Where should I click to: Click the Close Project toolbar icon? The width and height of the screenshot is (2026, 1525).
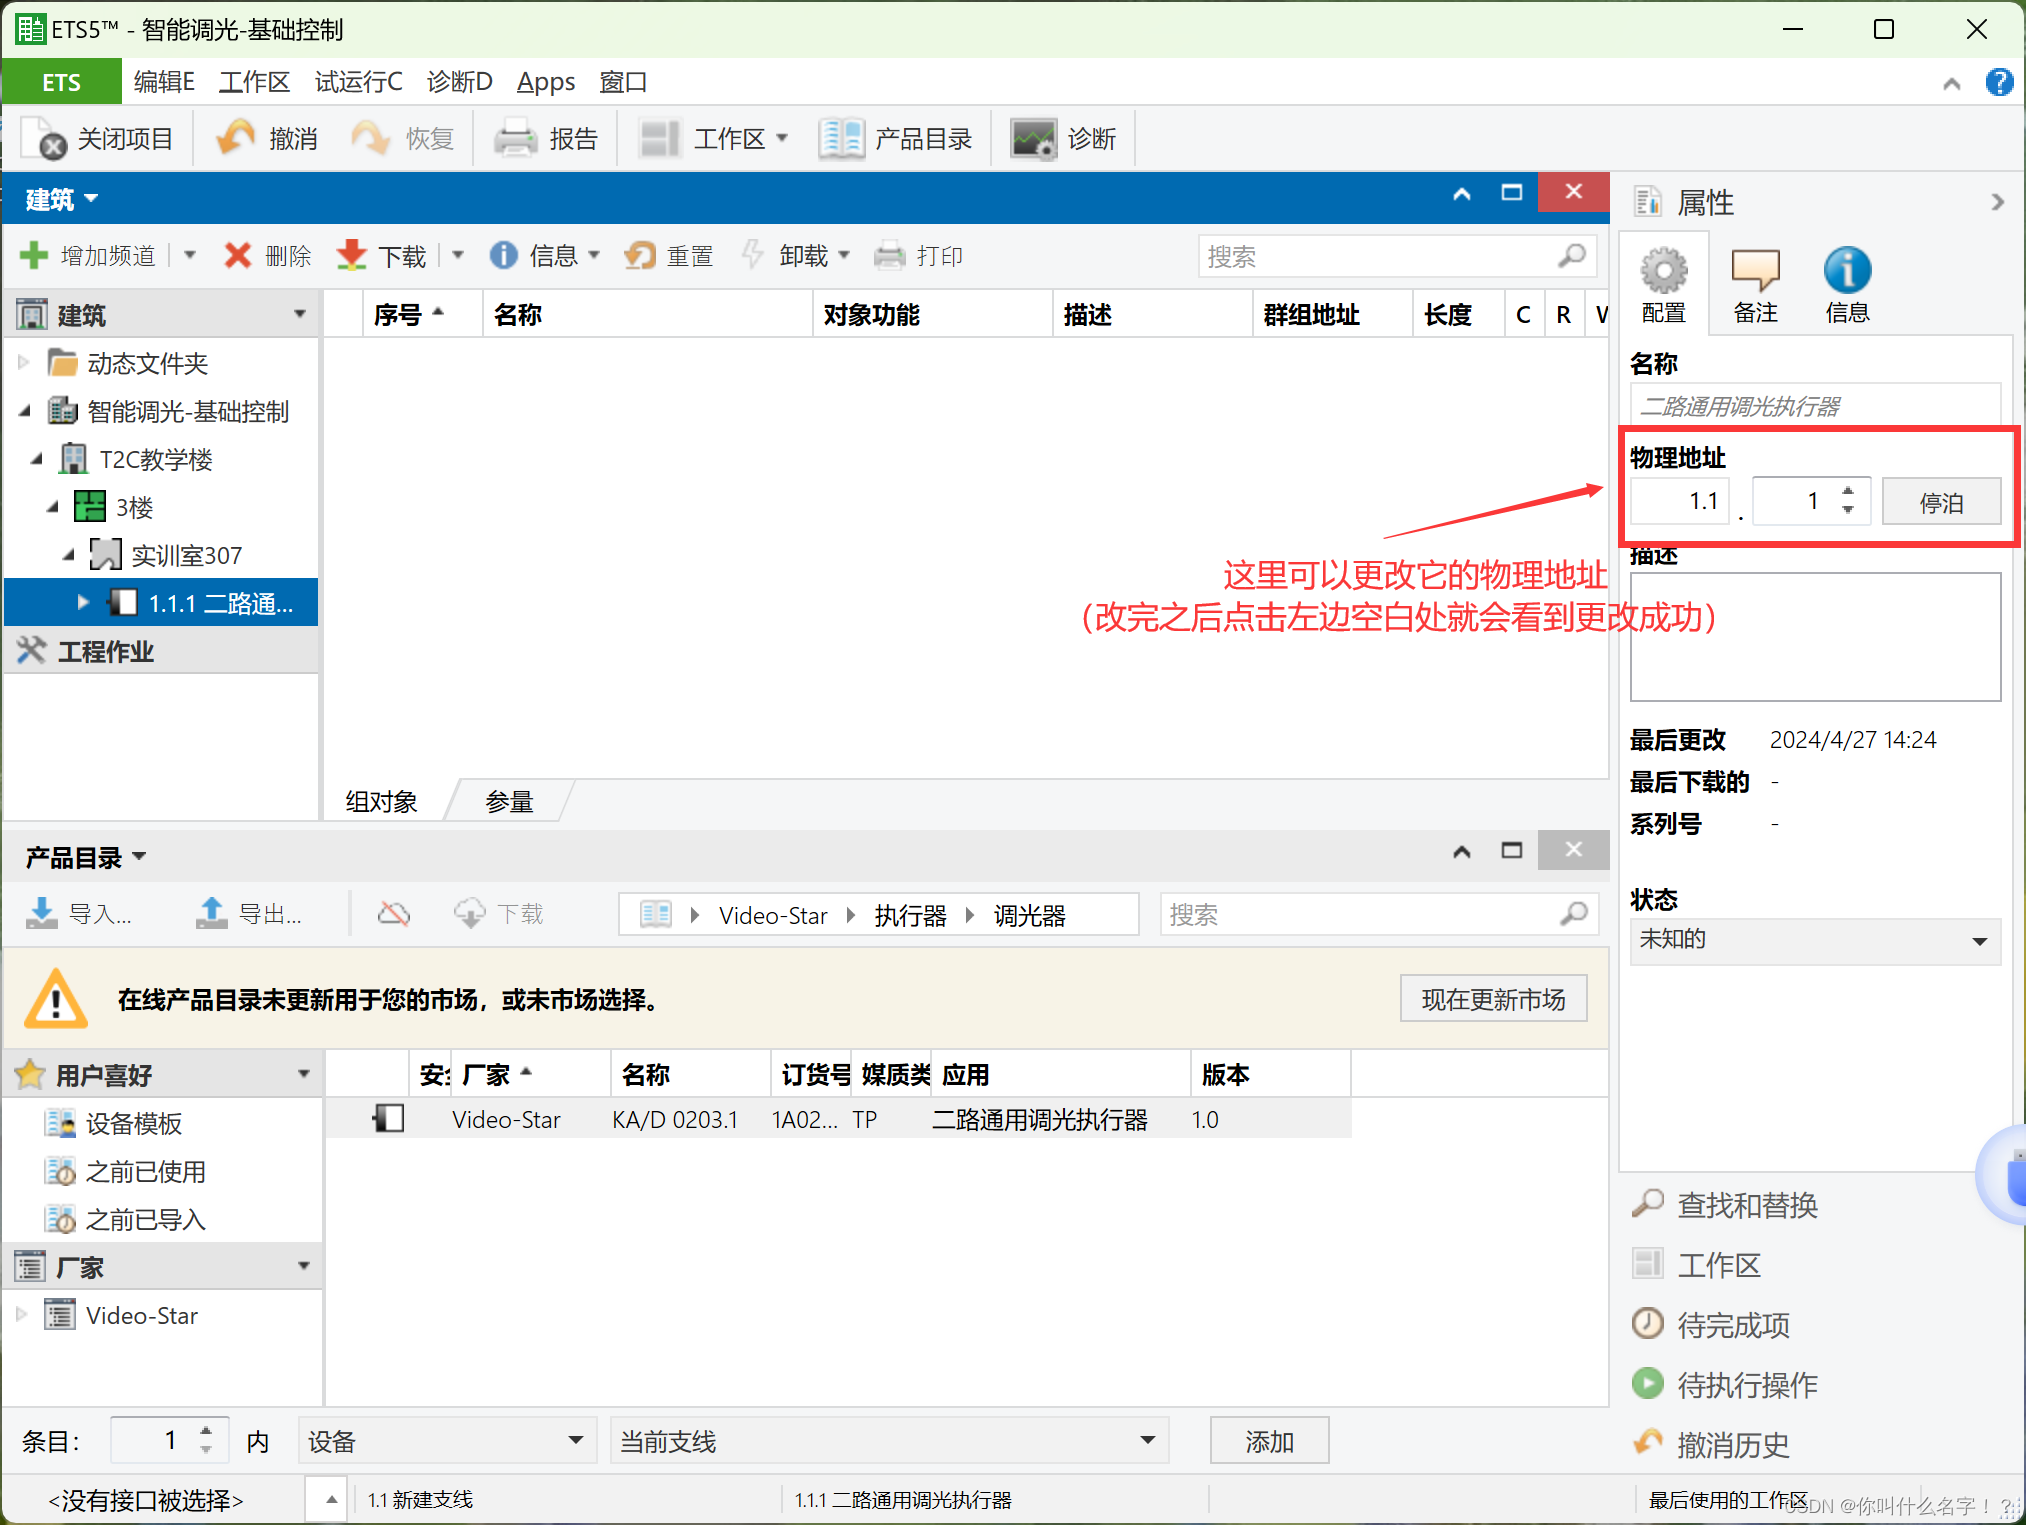tap(45, 139)
